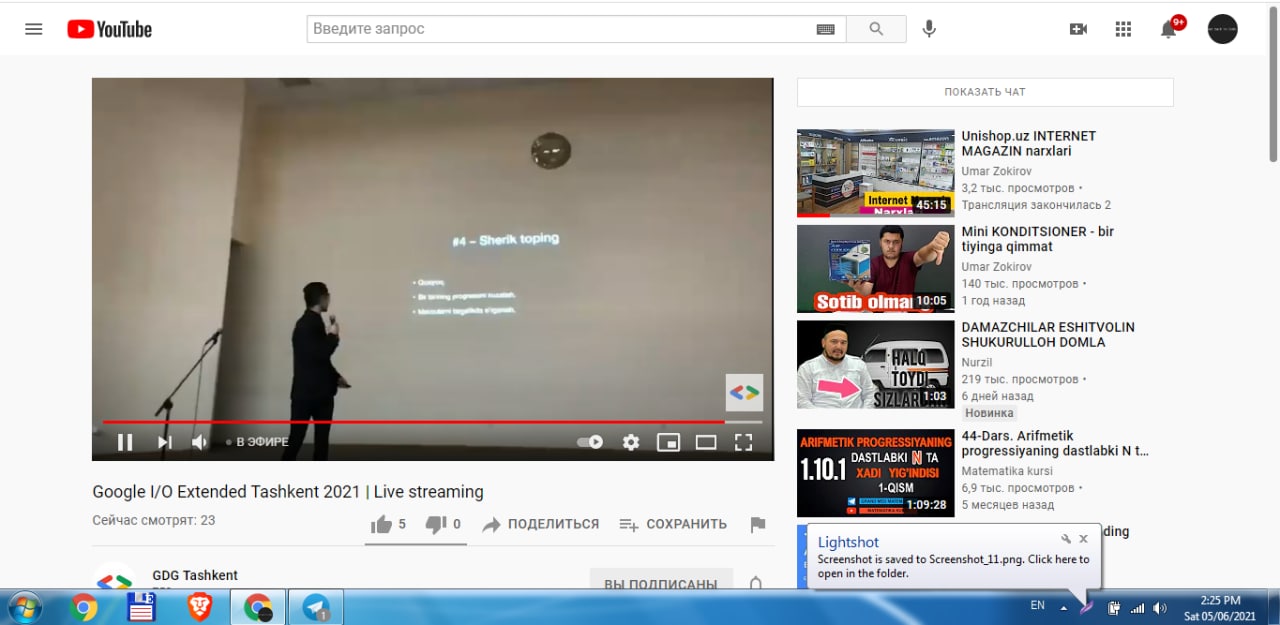Screen dimensions: 1280x625
Task: Close the Lightshot notification popup
Action: (x=1084, y=539)
